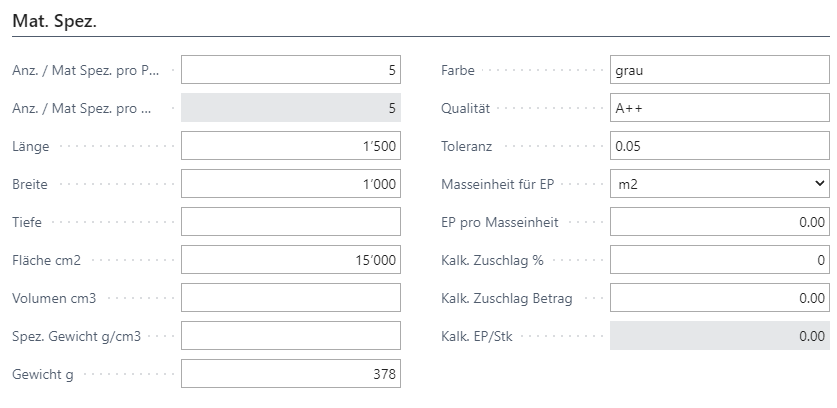This screenshot has height=408, width=837.
Task: Click the empty Volumen cm3 field
Action: (291, 297)
